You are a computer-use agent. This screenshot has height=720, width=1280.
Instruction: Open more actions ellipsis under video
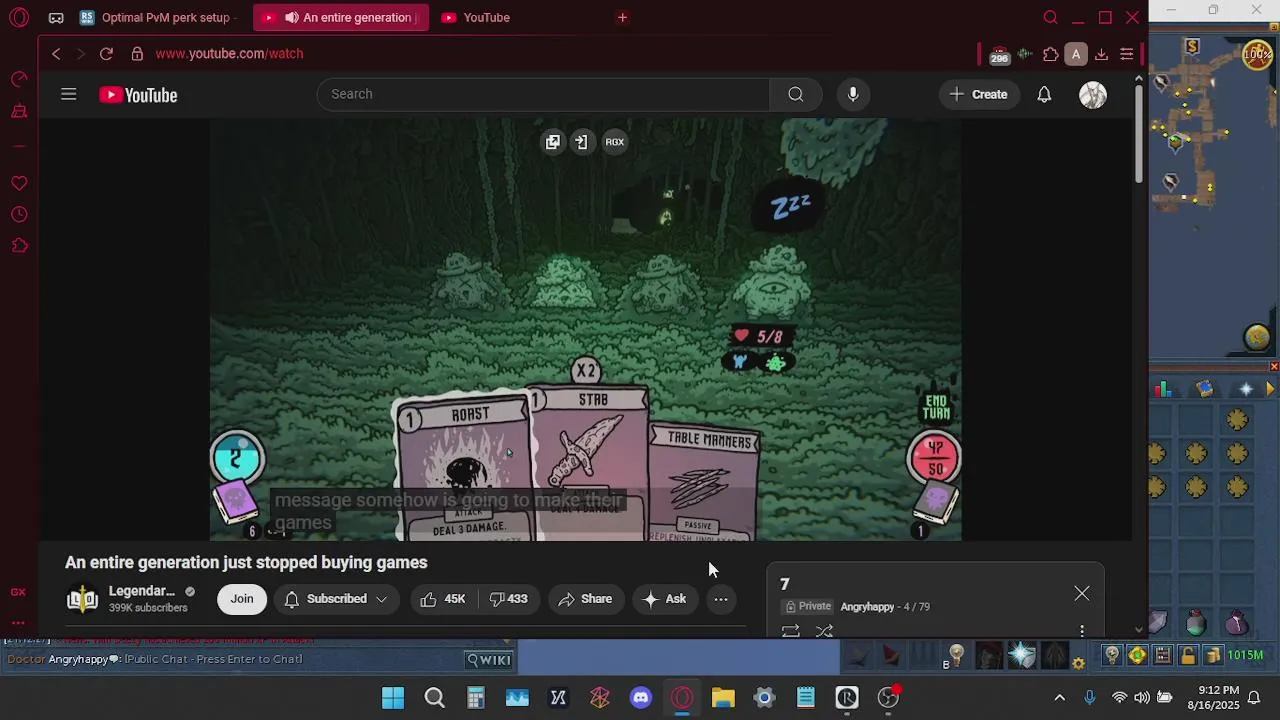pos(720,599)
